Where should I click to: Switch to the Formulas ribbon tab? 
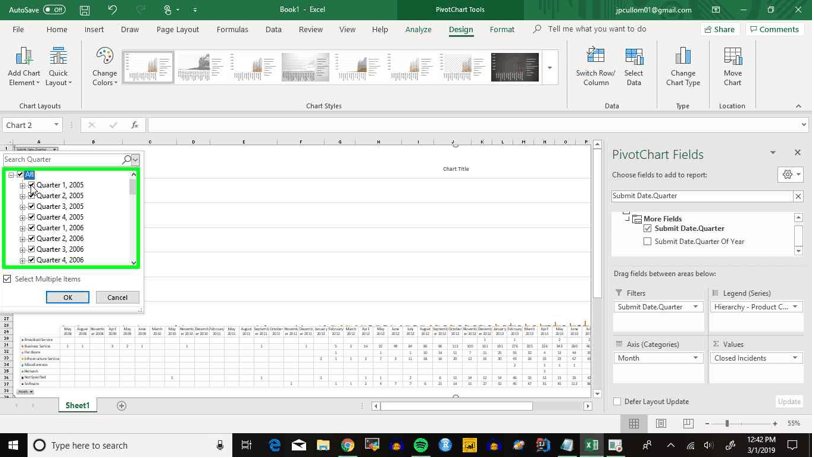point(232,30)
